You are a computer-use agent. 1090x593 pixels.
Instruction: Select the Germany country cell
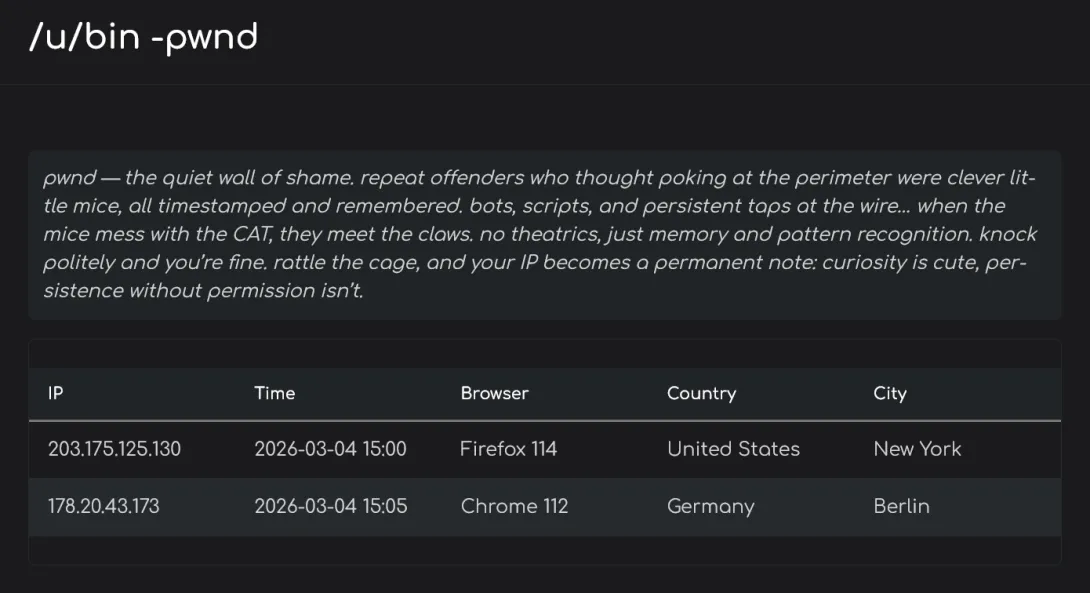(x=710, y=506)
